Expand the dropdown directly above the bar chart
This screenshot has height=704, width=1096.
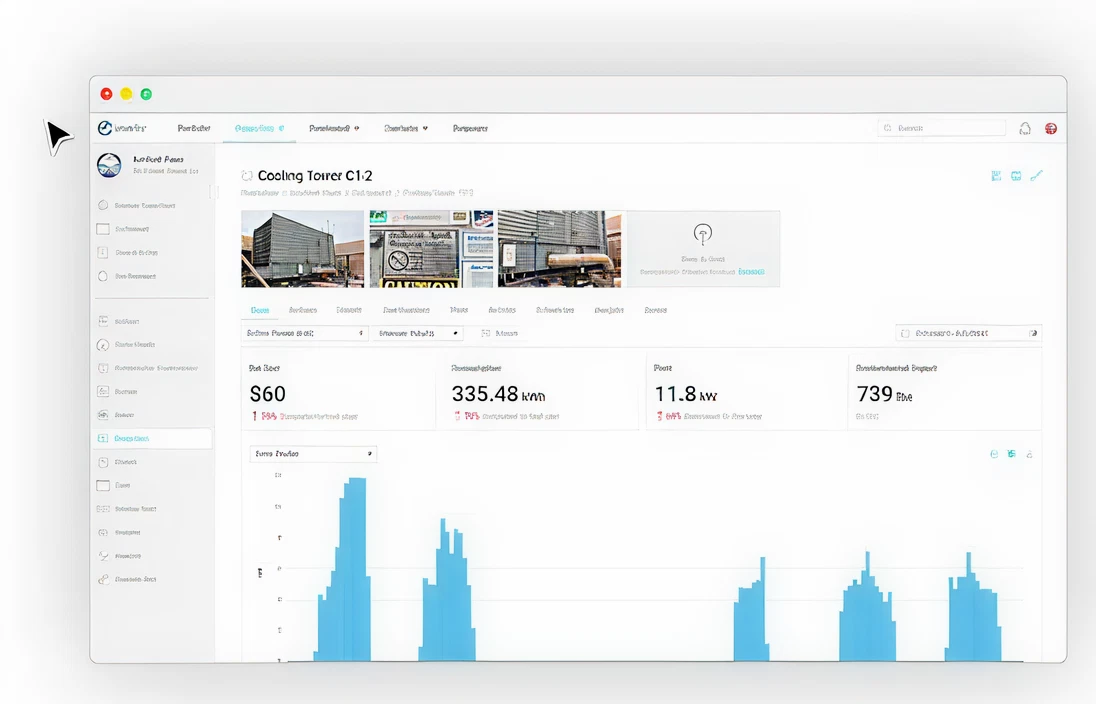point(312,454)
